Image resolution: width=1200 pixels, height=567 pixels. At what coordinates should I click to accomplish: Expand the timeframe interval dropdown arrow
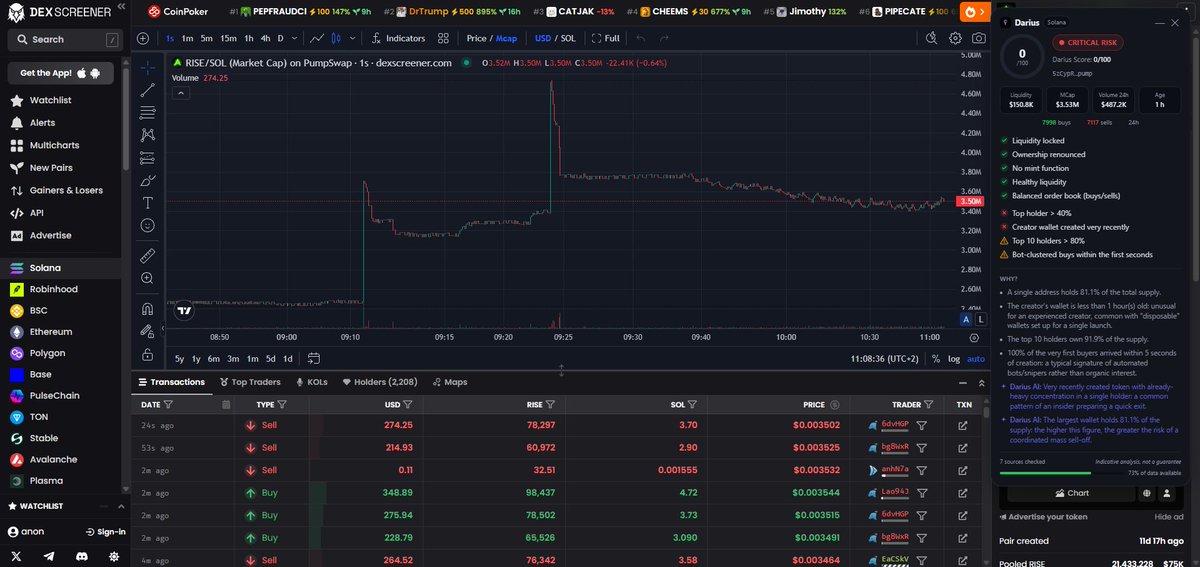pos(294,38)
